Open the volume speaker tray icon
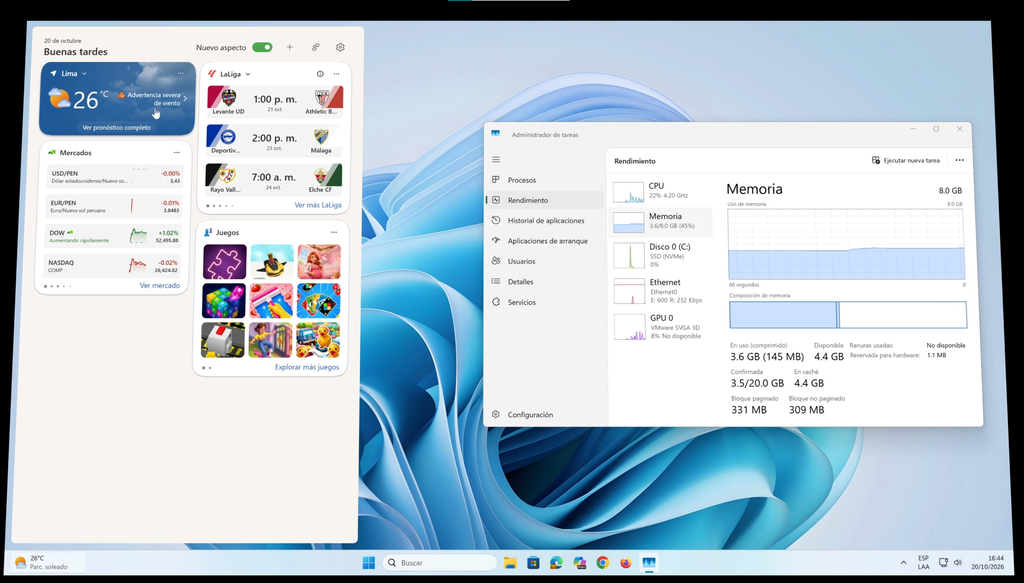Viewport: 1024px width, 583px height. point(957,562)
